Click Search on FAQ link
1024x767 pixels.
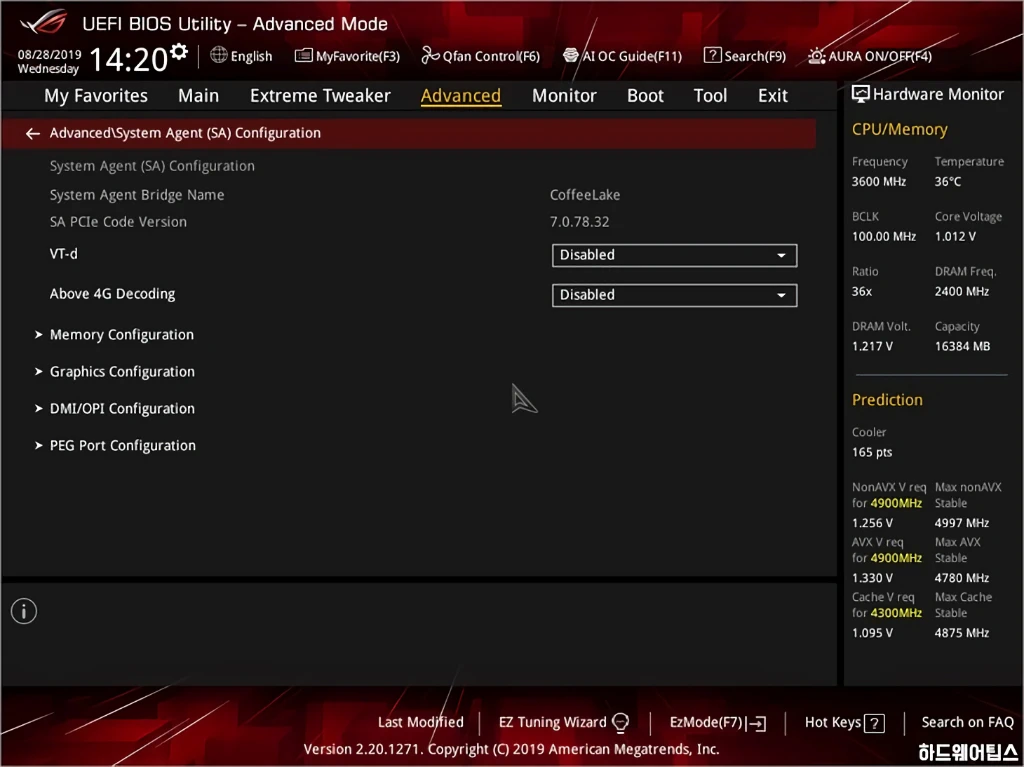967,723
